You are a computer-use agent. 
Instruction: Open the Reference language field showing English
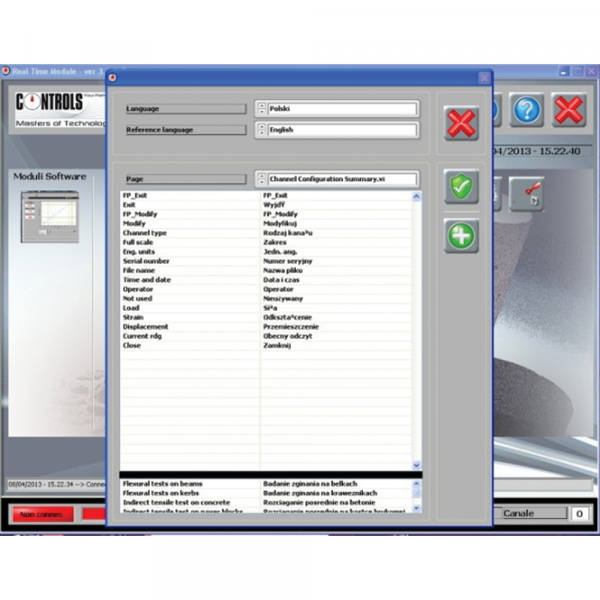(341, 130)
